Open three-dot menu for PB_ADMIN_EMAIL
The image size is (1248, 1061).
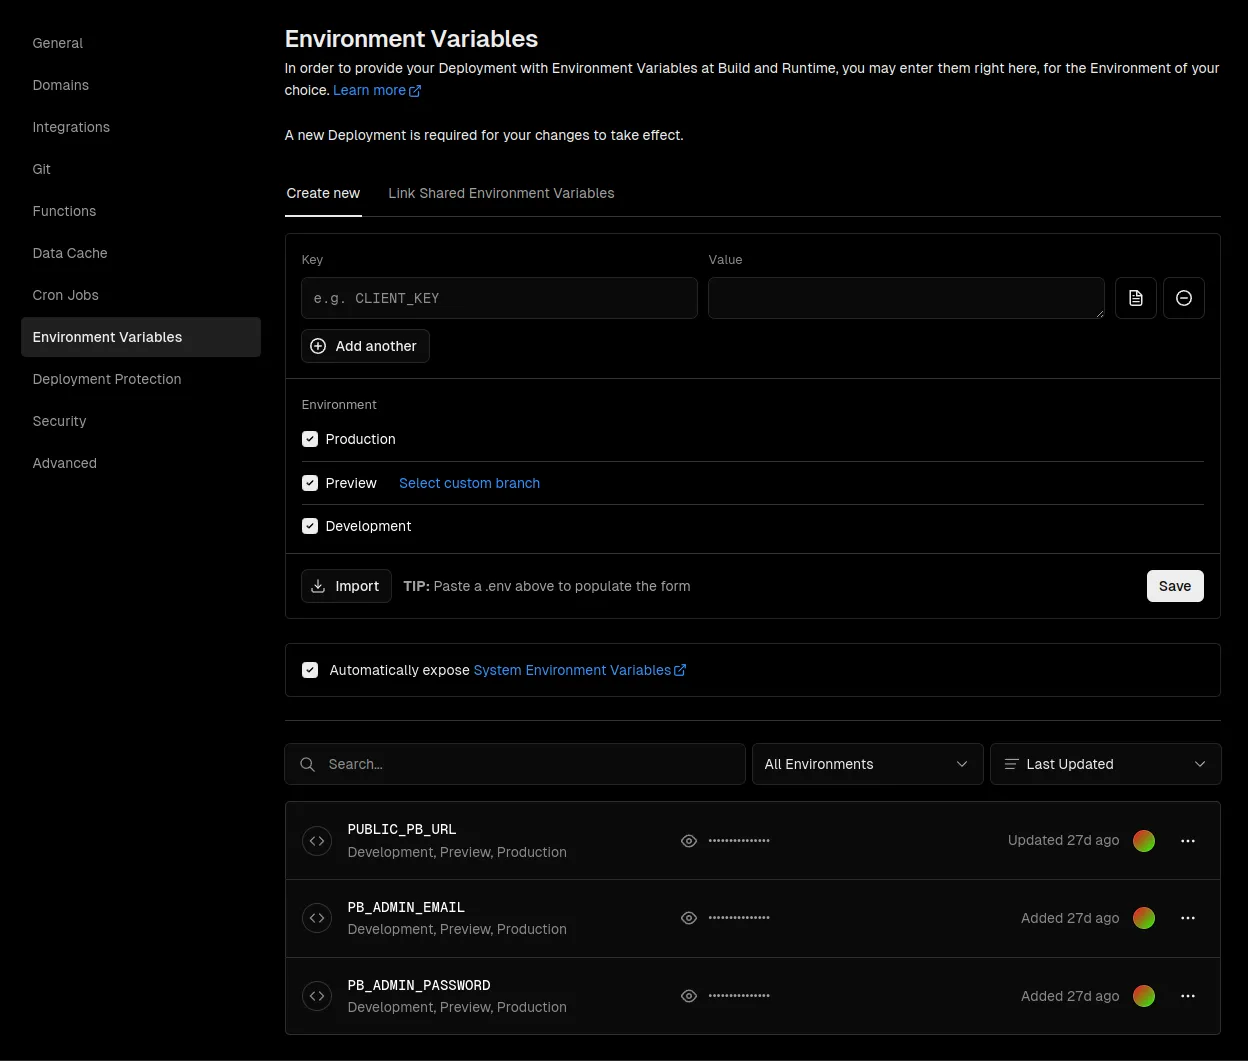[x=1187, y=918]
